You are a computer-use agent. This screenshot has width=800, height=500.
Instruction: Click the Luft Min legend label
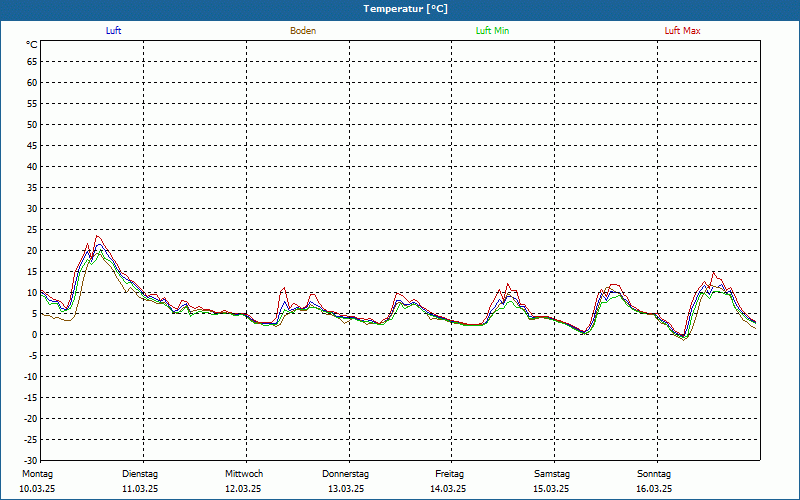[x=492, y=31]
